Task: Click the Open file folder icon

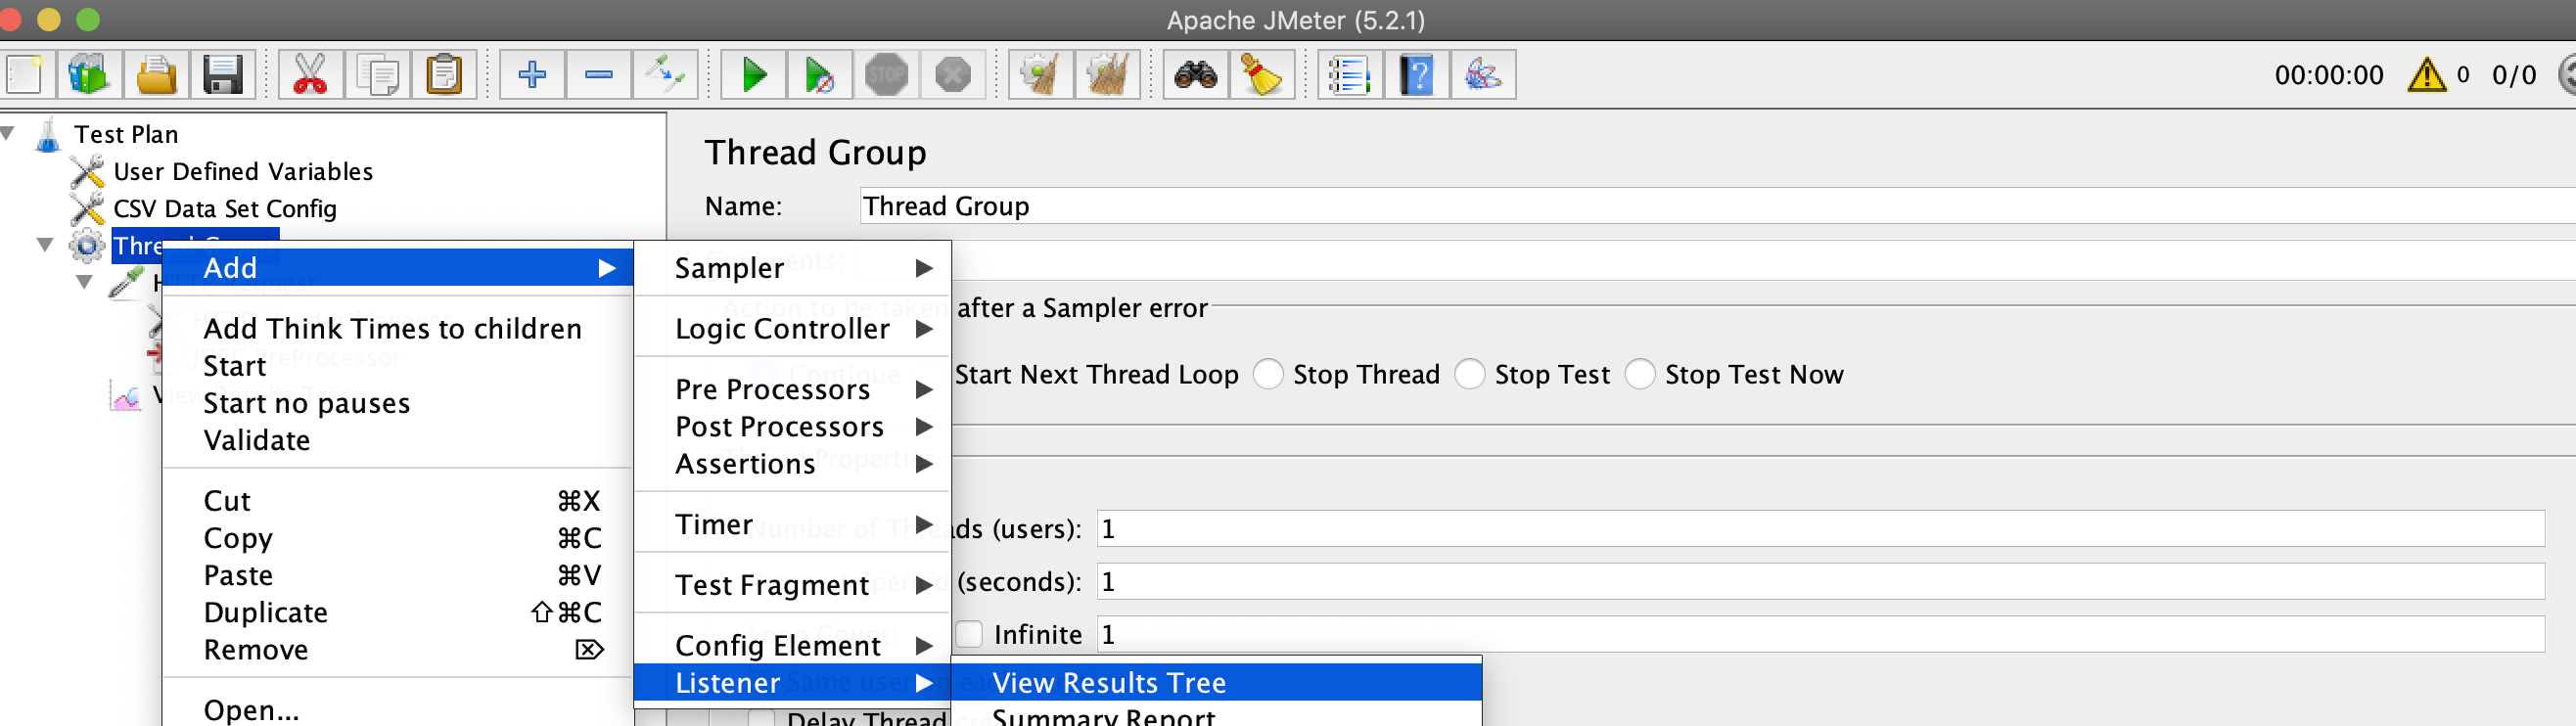Action: 156,75
